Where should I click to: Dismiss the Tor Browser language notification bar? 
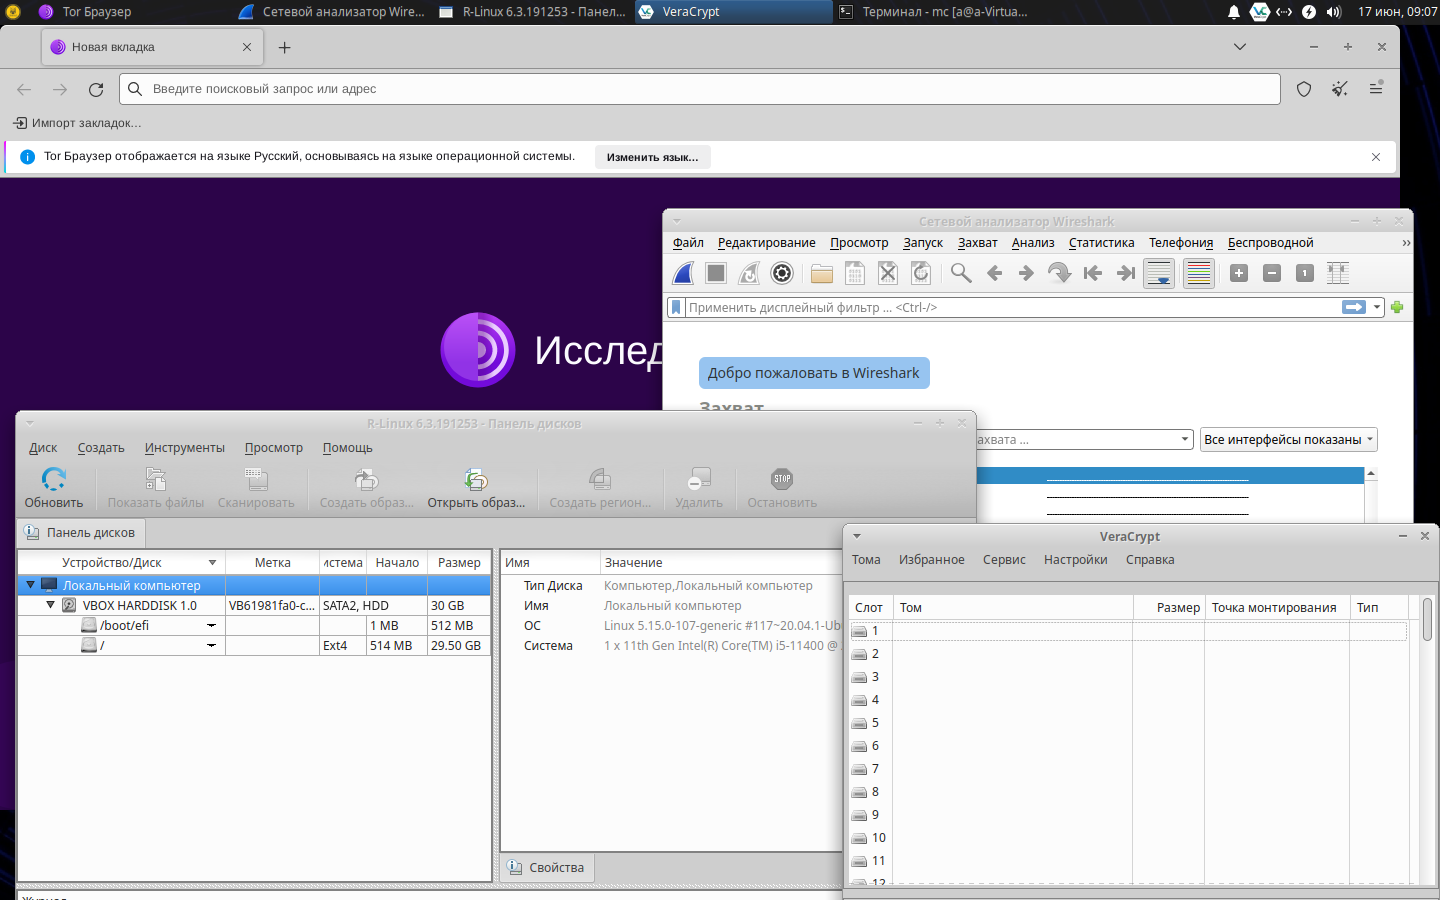coord(1376,157)
